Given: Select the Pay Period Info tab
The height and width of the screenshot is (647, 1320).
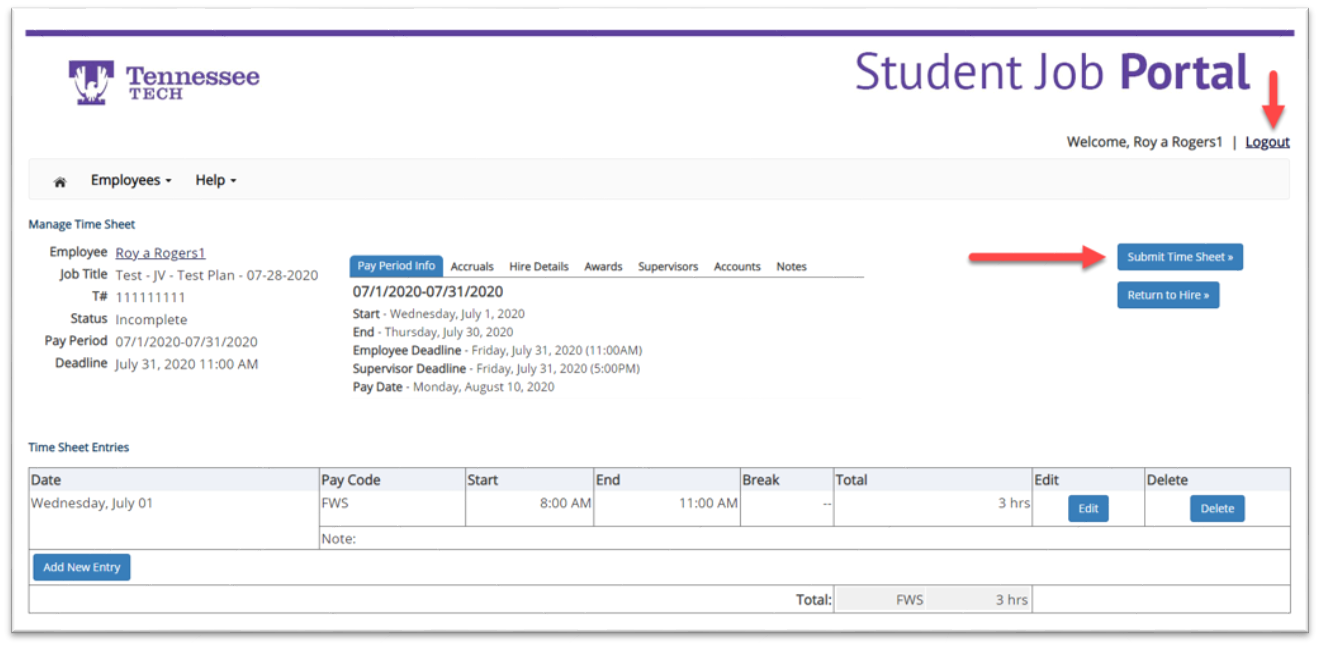Looking at the screenshot, I should pyautogui.click(x=396, y=266).
